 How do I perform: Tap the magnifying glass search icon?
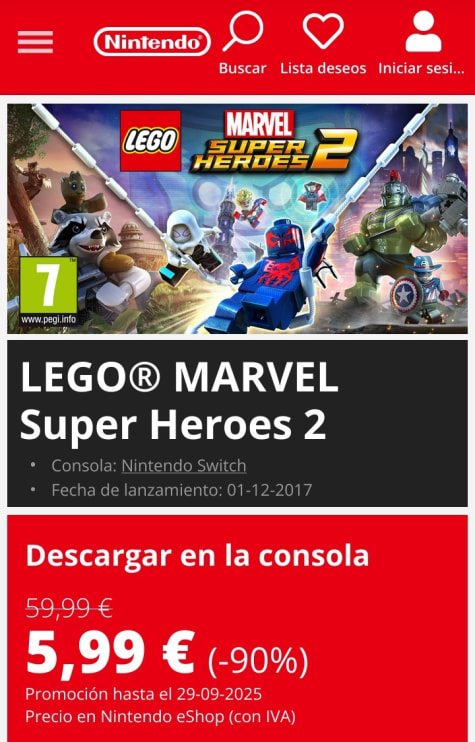point(243,31)
